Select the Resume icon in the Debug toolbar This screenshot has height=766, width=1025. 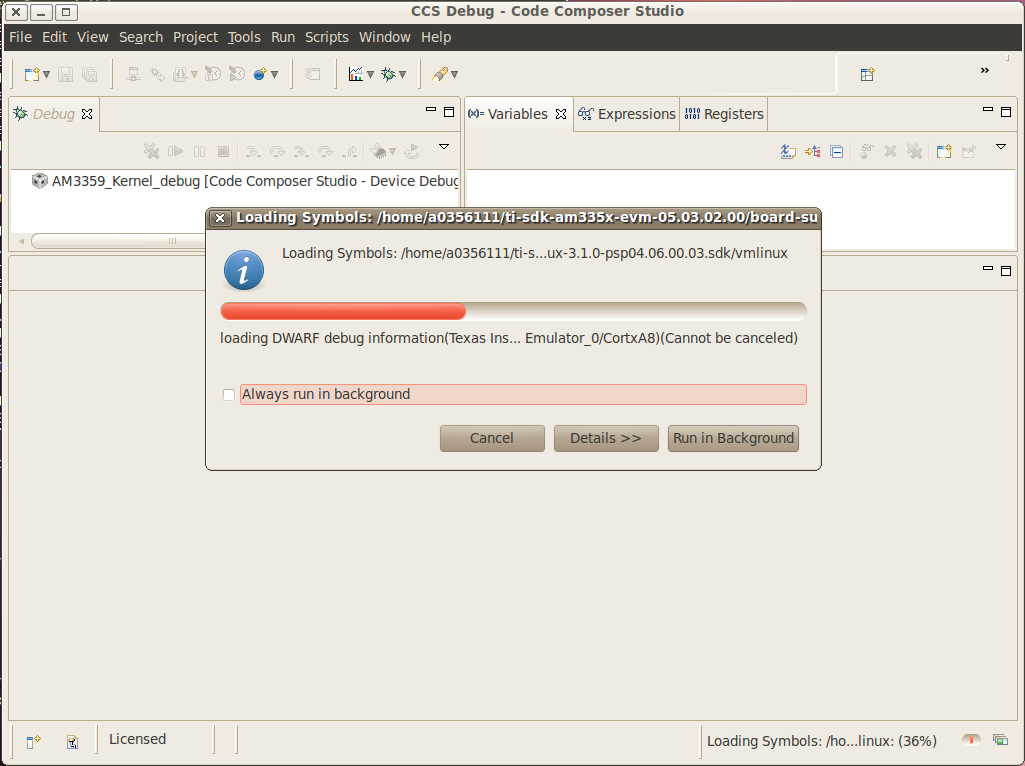[x=176, y=151]
